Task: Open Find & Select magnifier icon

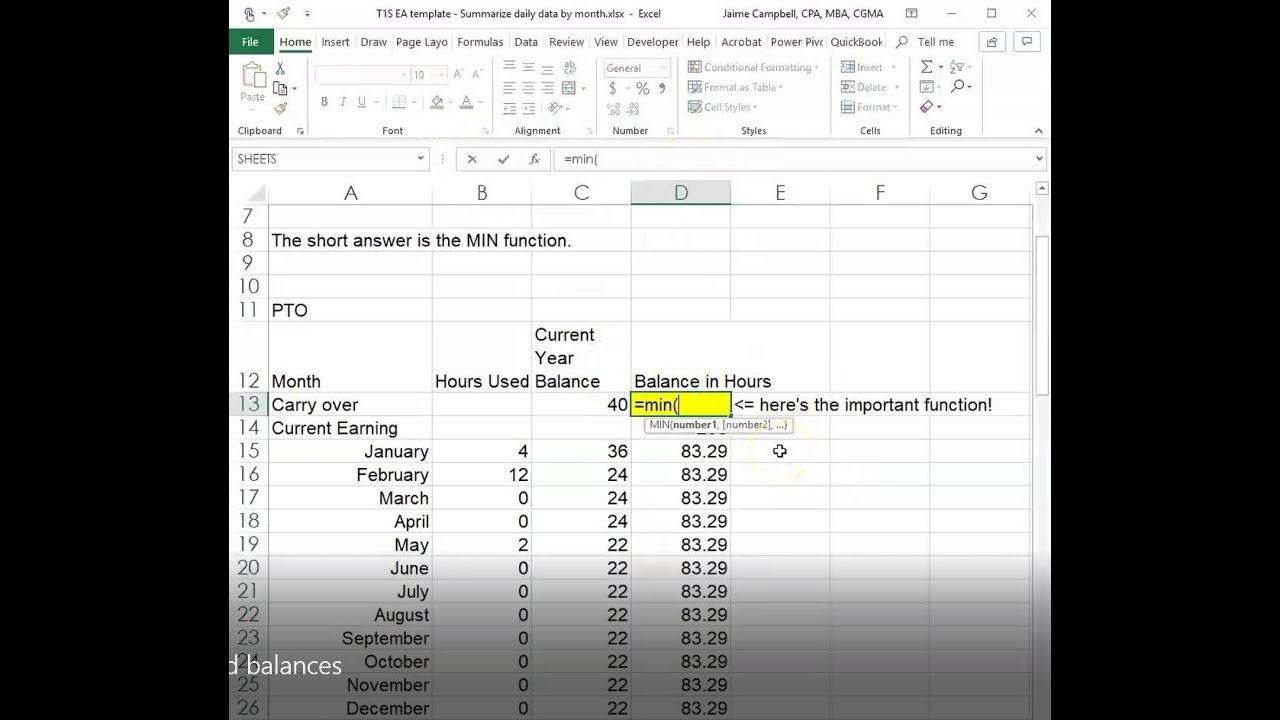Action: (957, 87)
